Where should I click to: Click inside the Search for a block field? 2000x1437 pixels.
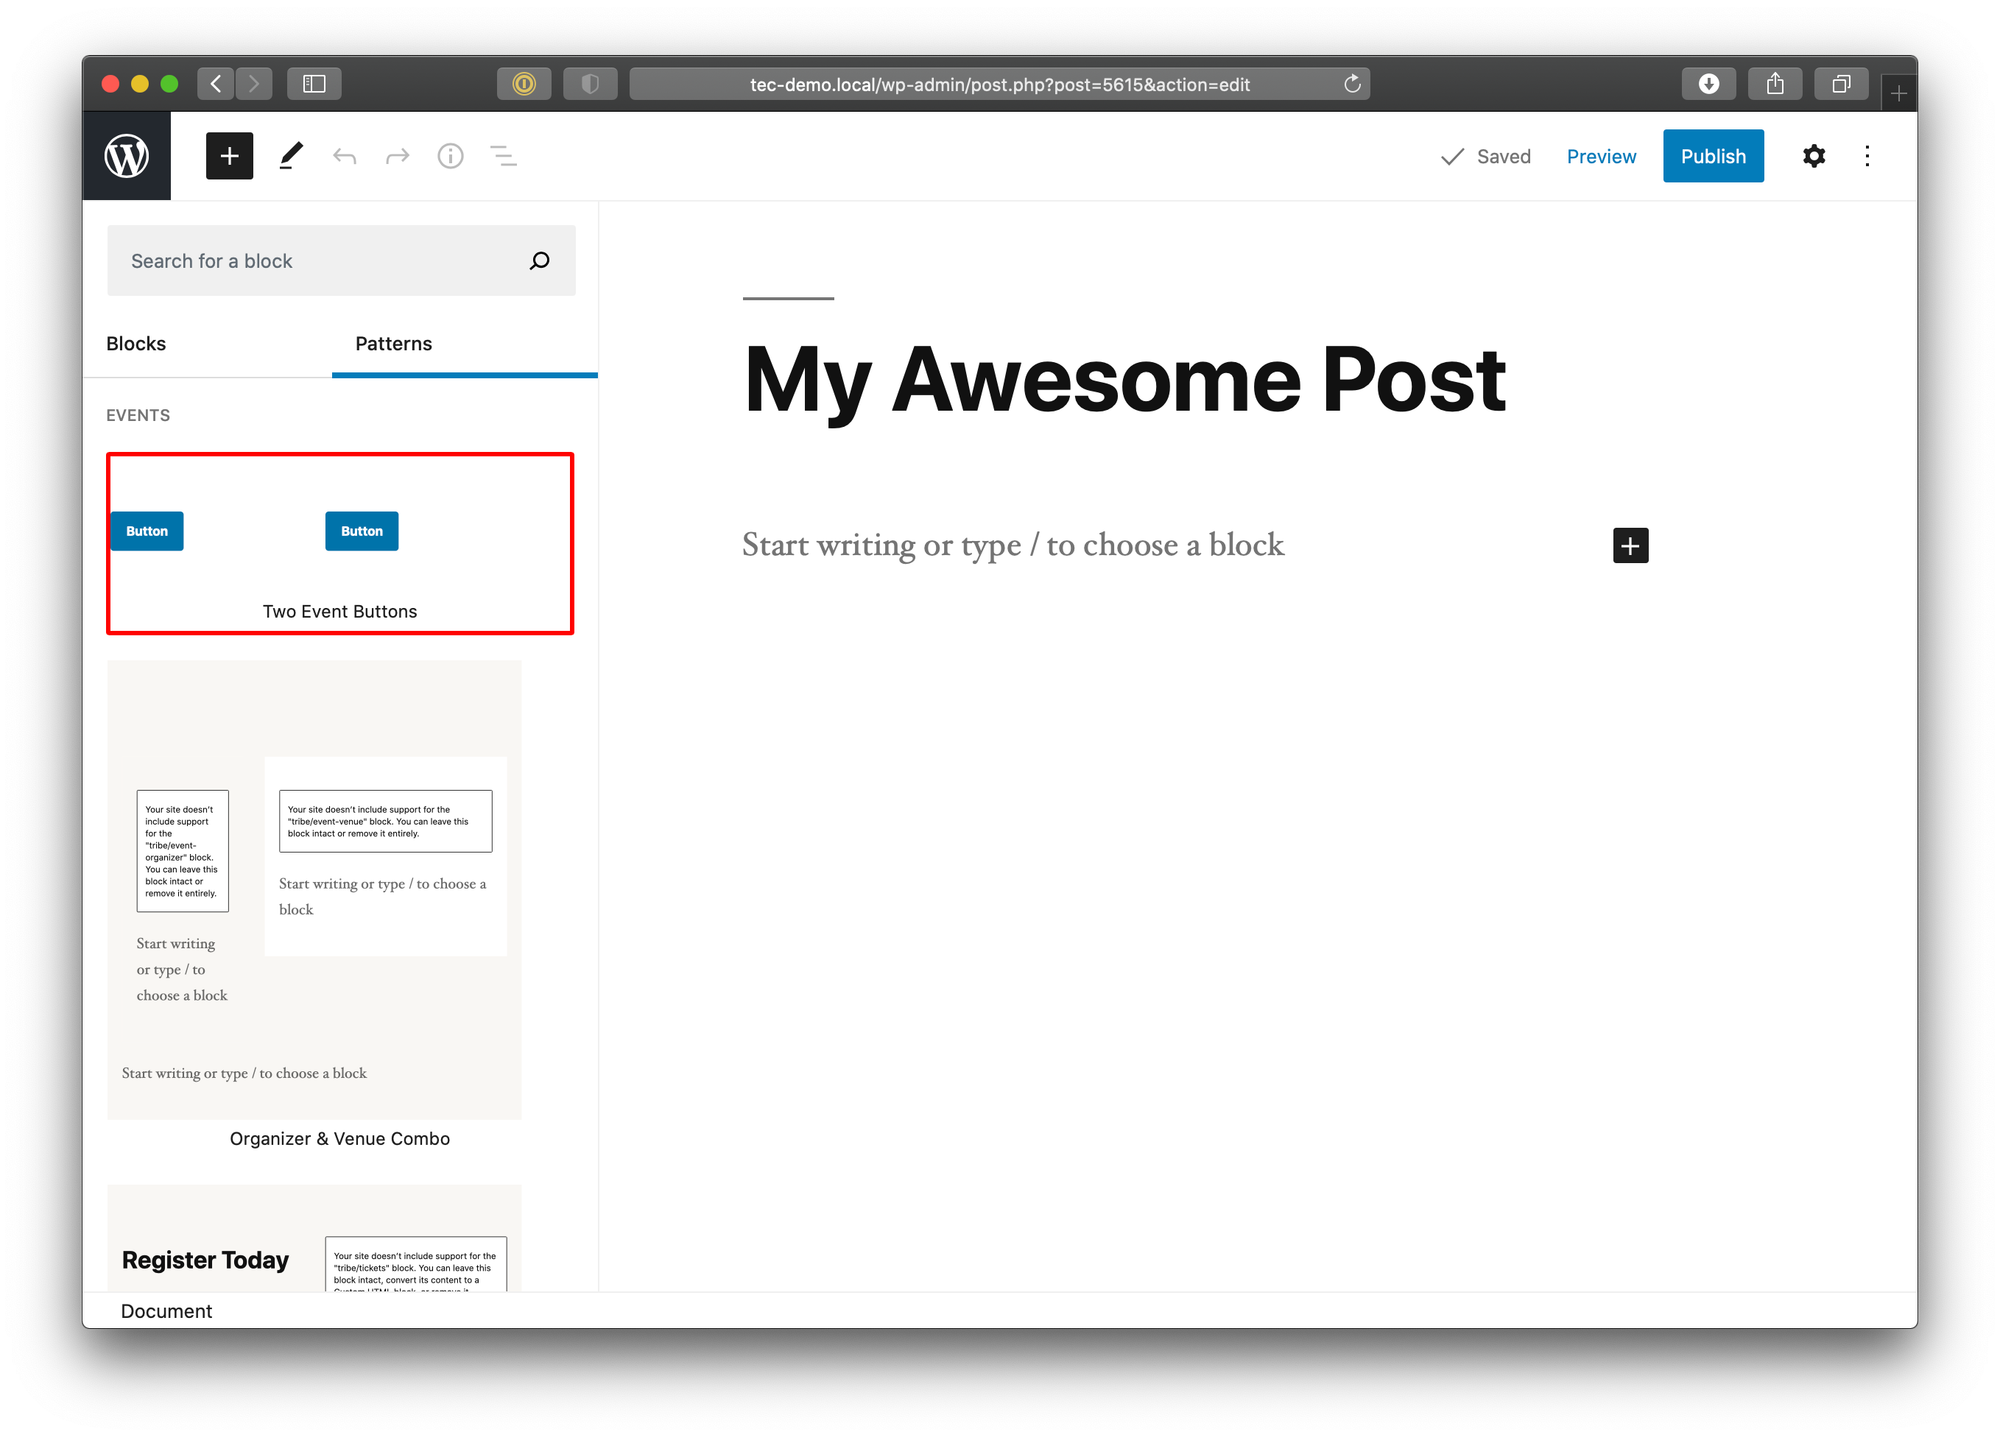point(300,260)
